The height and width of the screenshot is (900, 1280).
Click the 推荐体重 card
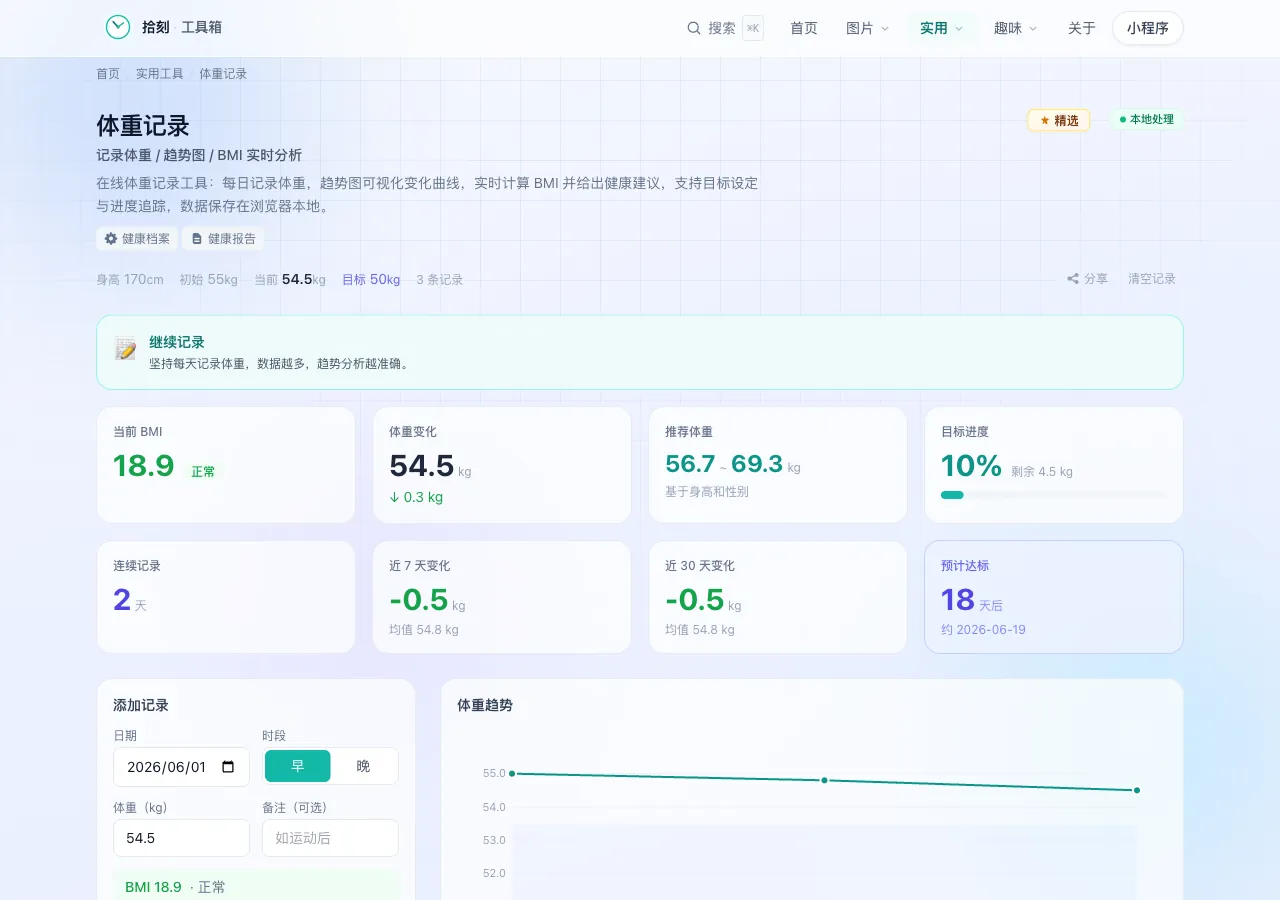click(x=778, y=465)
